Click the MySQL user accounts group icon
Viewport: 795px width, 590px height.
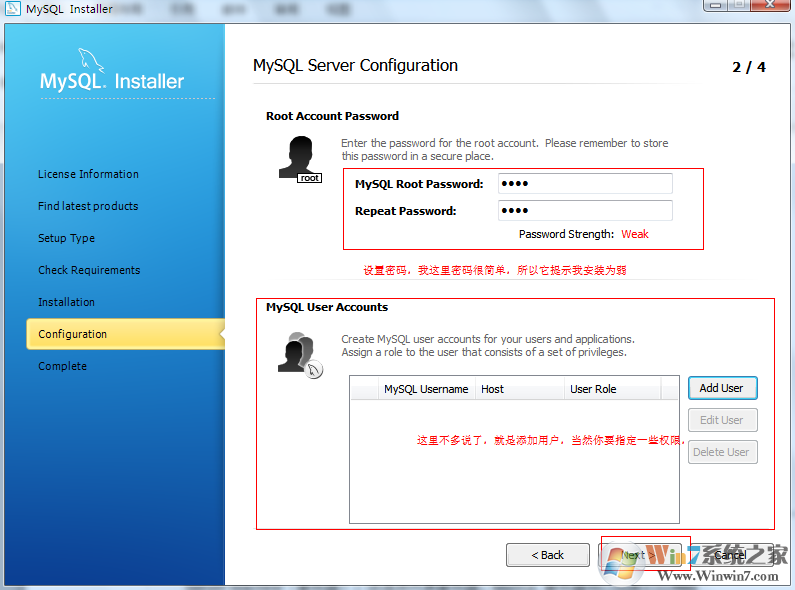[x=300, y=355]
